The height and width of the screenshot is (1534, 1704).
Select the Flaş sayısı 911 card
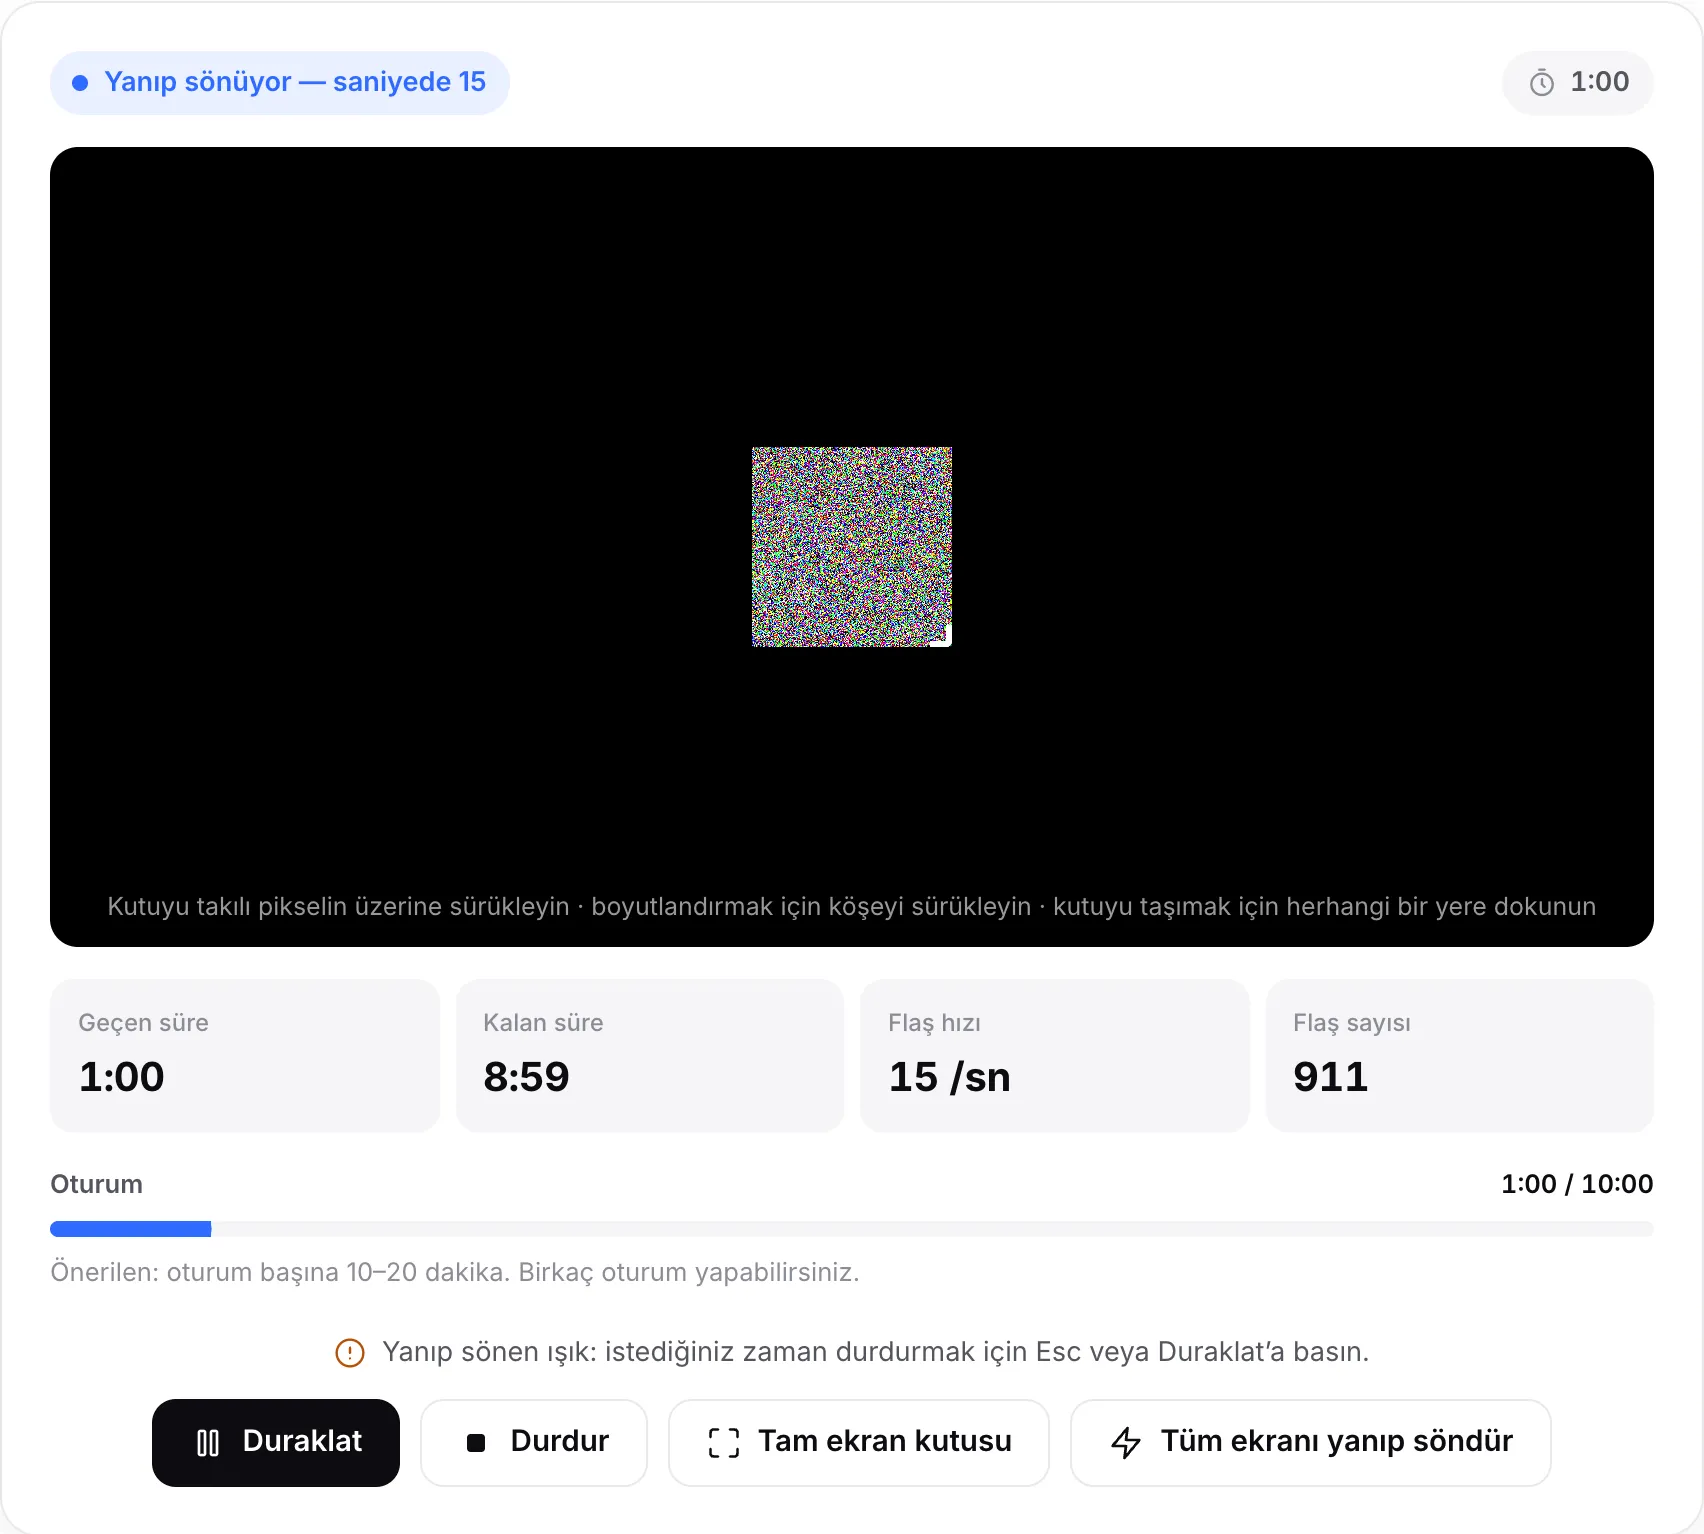tap(1460, 1056)
